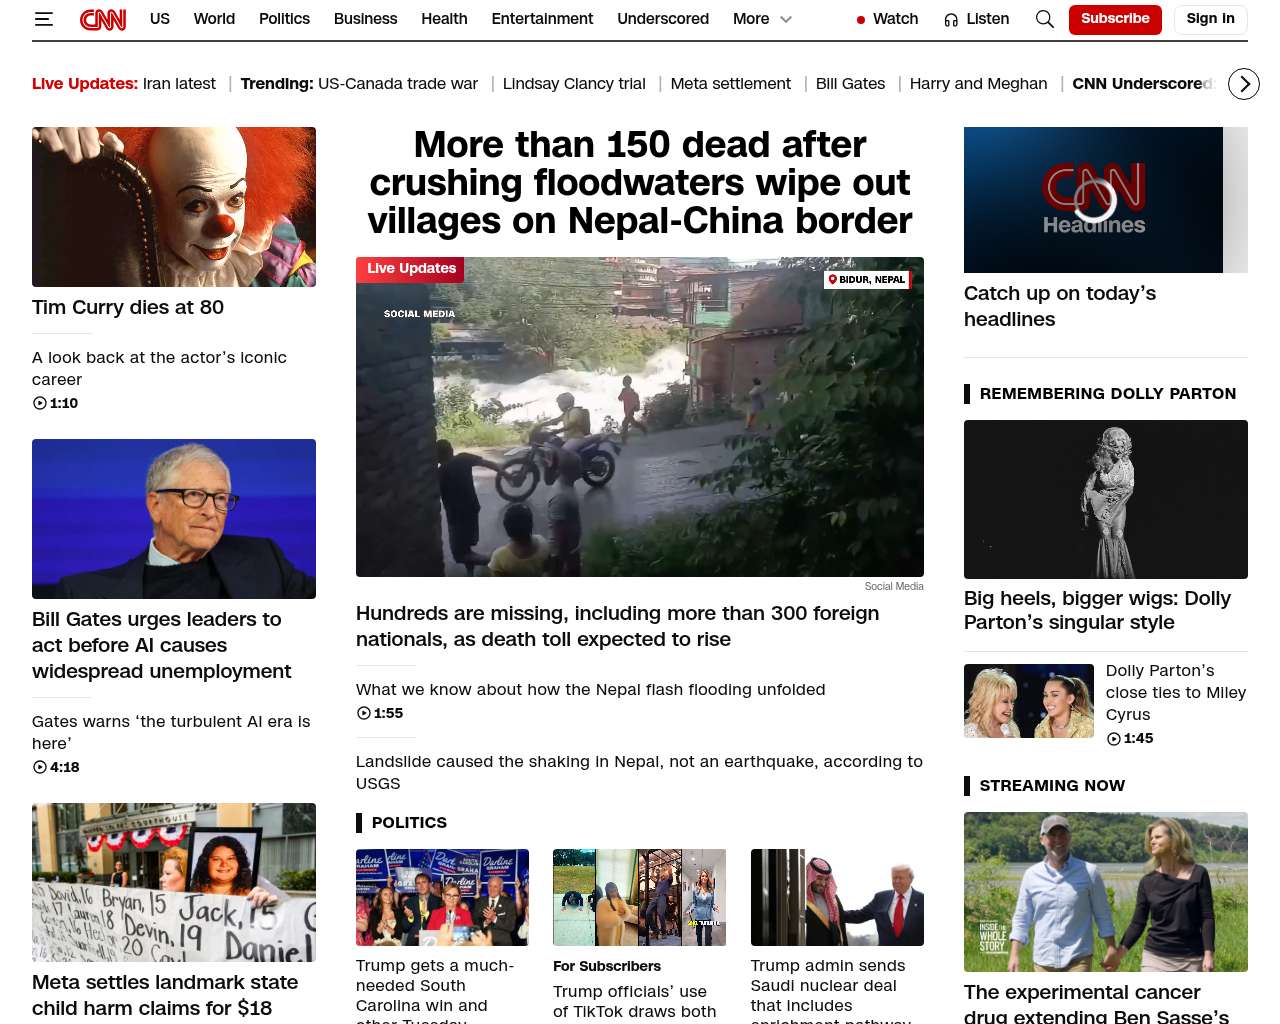
Task: Click the Subscribe button
Action: pyautogui.click(x=1115, y=19)
